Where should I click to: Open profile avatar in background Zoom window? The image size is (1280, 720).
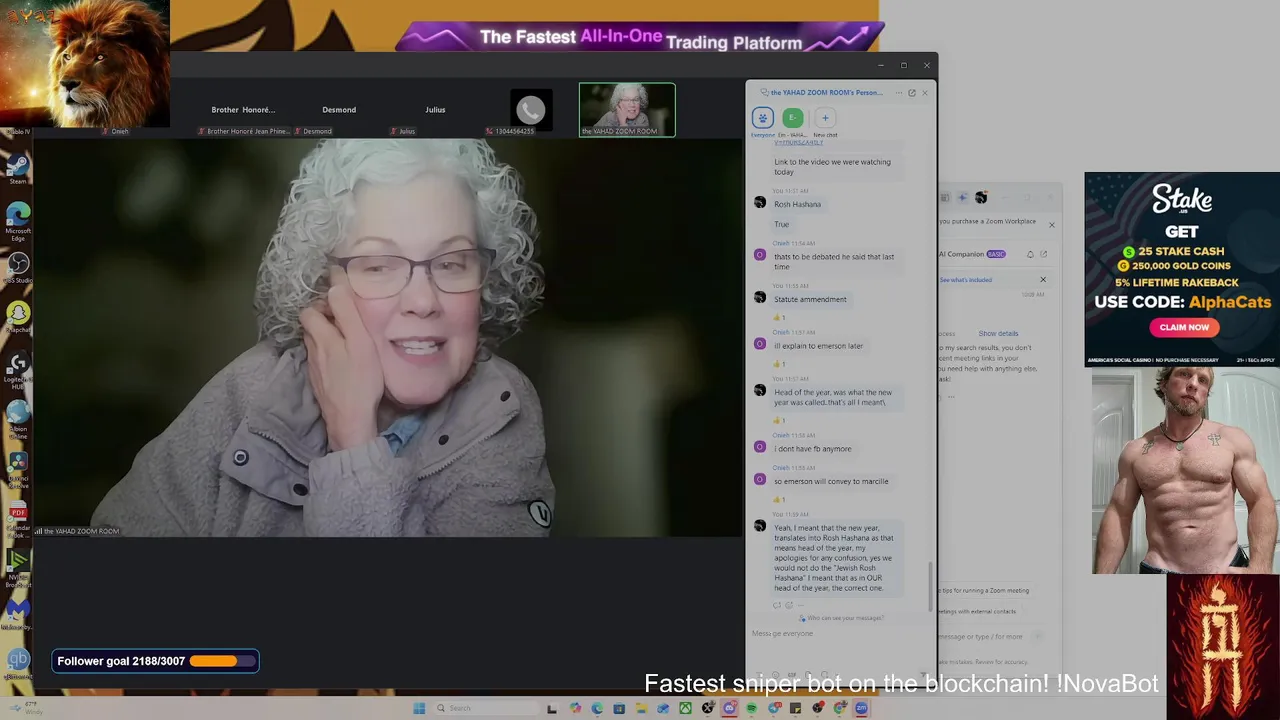tap(981, 197)
